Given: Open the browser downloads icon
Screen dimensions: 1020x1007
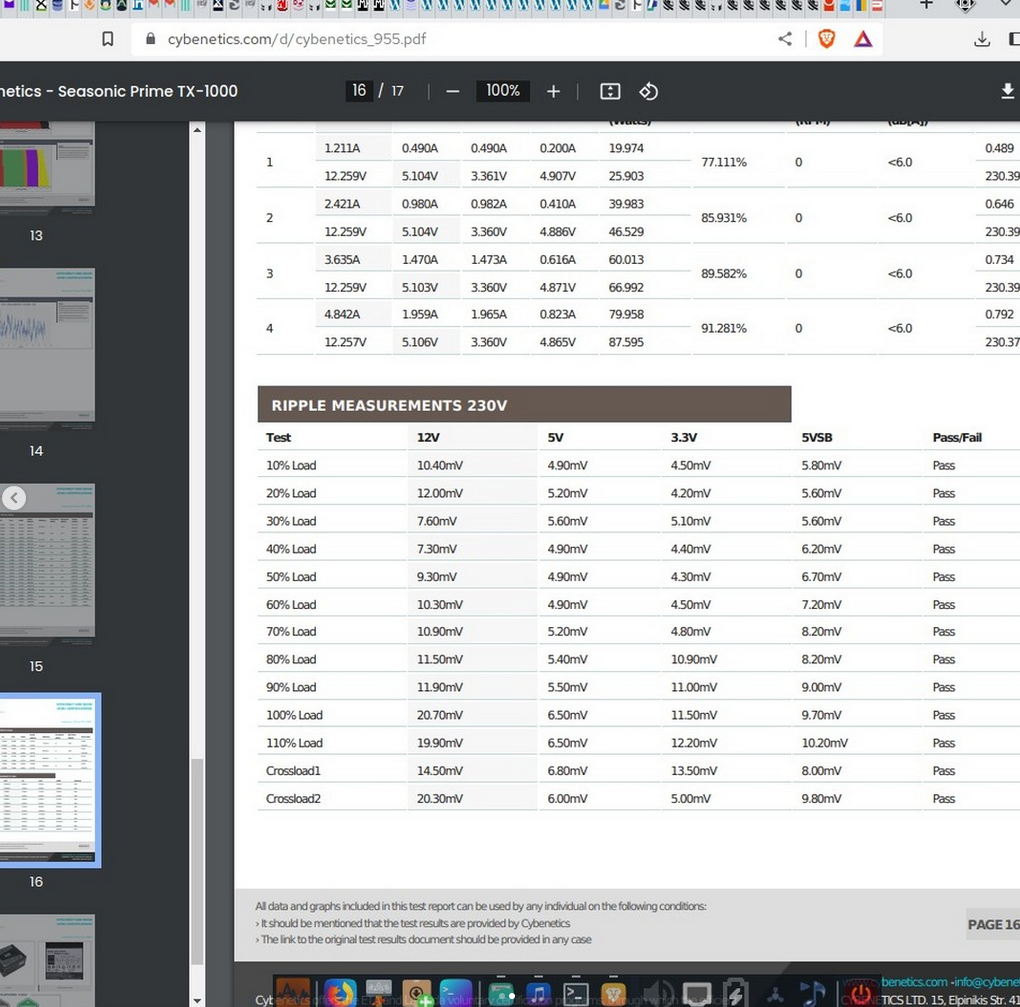Looking at the screenshot, I should [x=982, y=40].
